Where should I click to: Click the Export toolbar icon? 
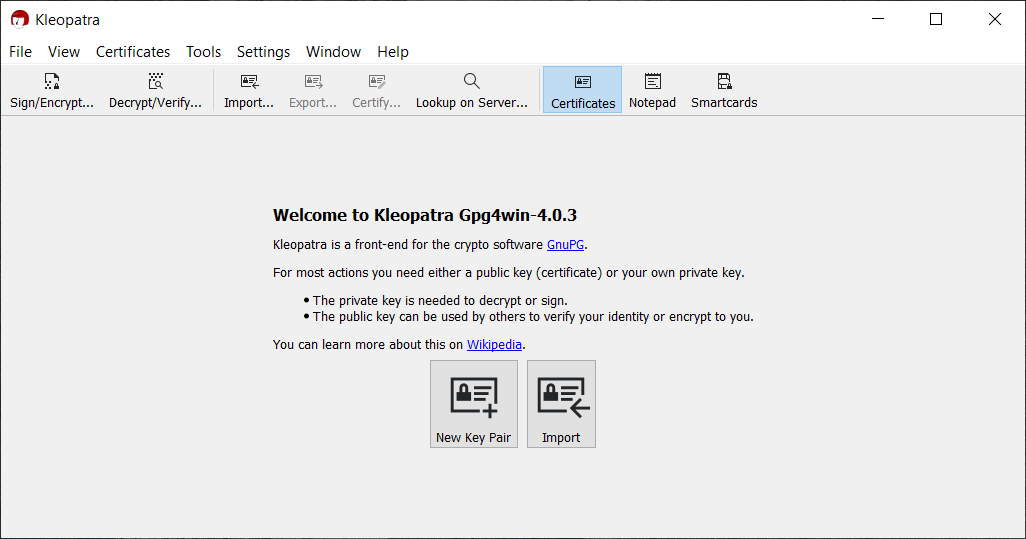(x=313, y=90)
